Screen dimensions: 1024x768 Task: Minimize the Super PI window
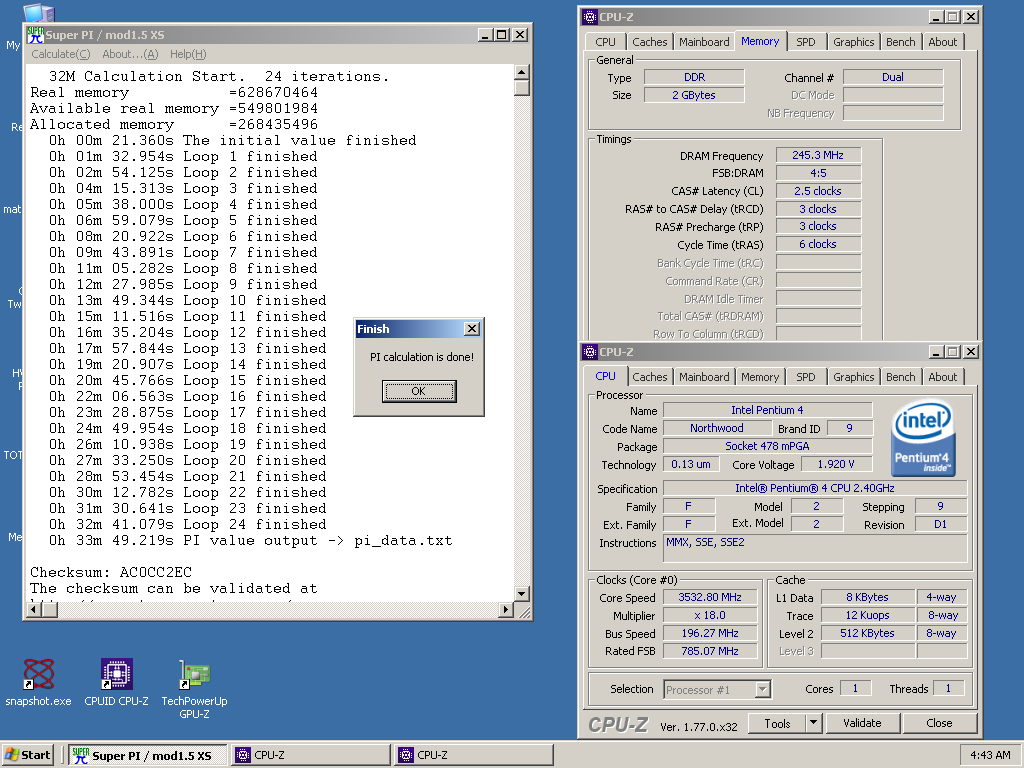point(485,35)
